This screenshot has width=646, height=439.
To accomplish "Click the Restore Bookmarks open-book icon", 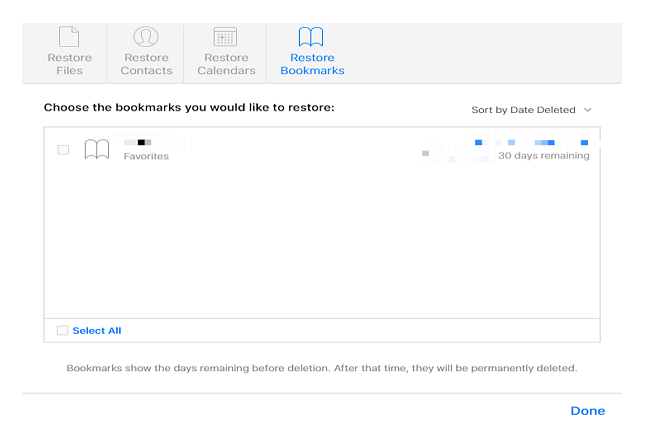I will (x=312, y=37).
